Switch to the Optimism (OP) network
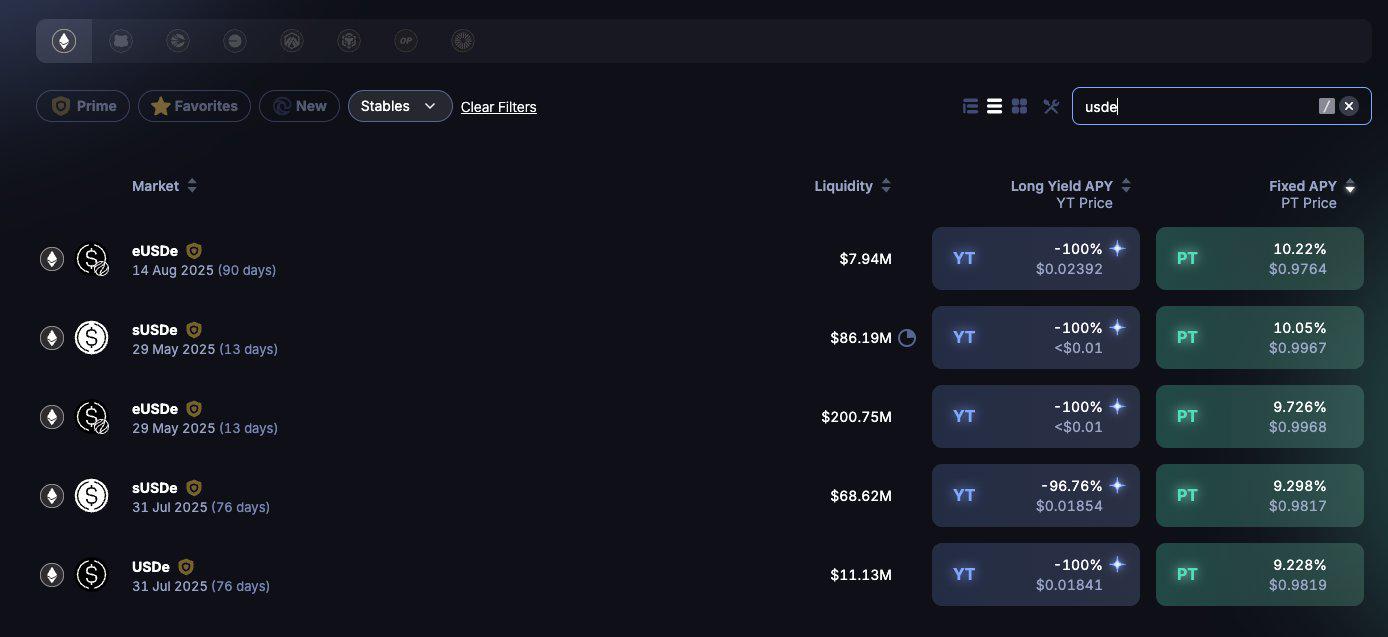 pos(405,41)
